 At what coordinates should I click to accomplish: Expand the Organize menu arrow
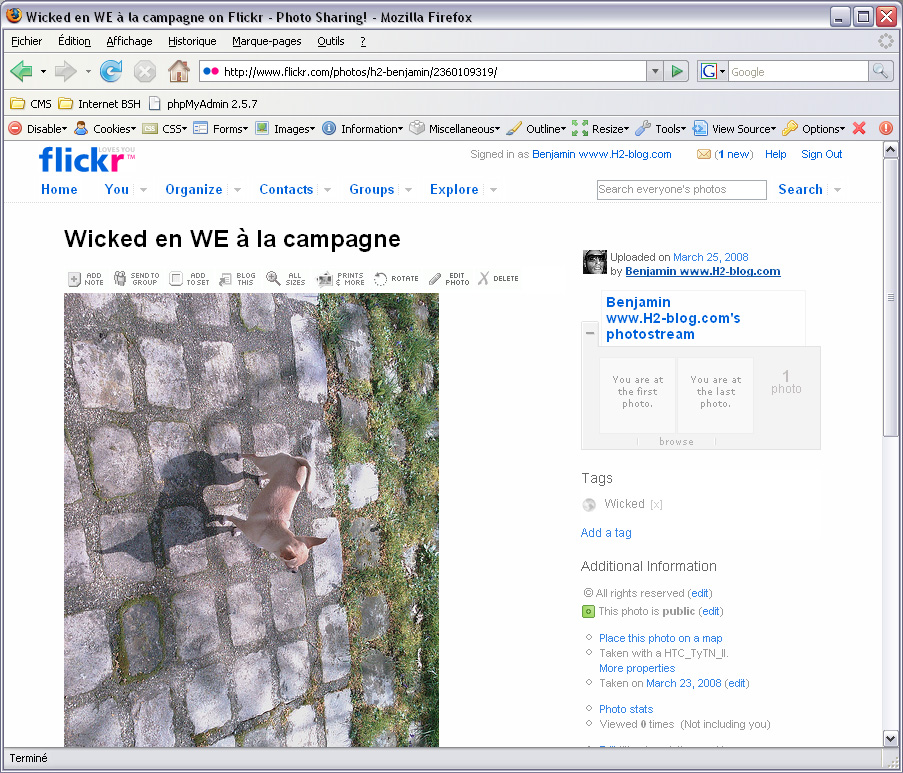[237, 190]
